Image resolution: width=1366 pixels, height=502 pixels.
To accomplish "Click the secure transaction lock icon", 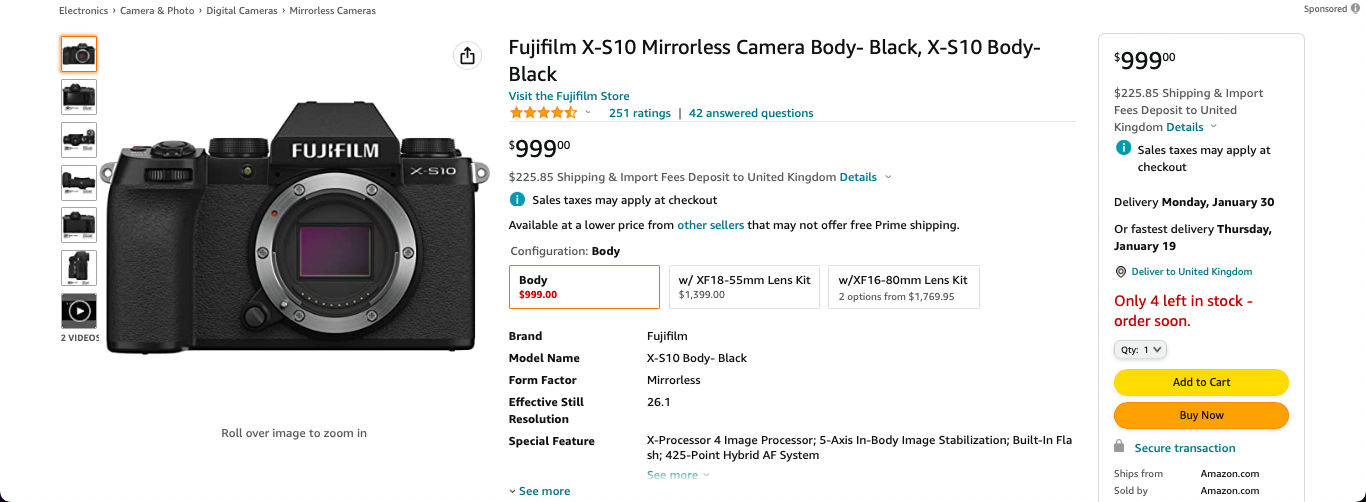I will (x=1120, y=447).
